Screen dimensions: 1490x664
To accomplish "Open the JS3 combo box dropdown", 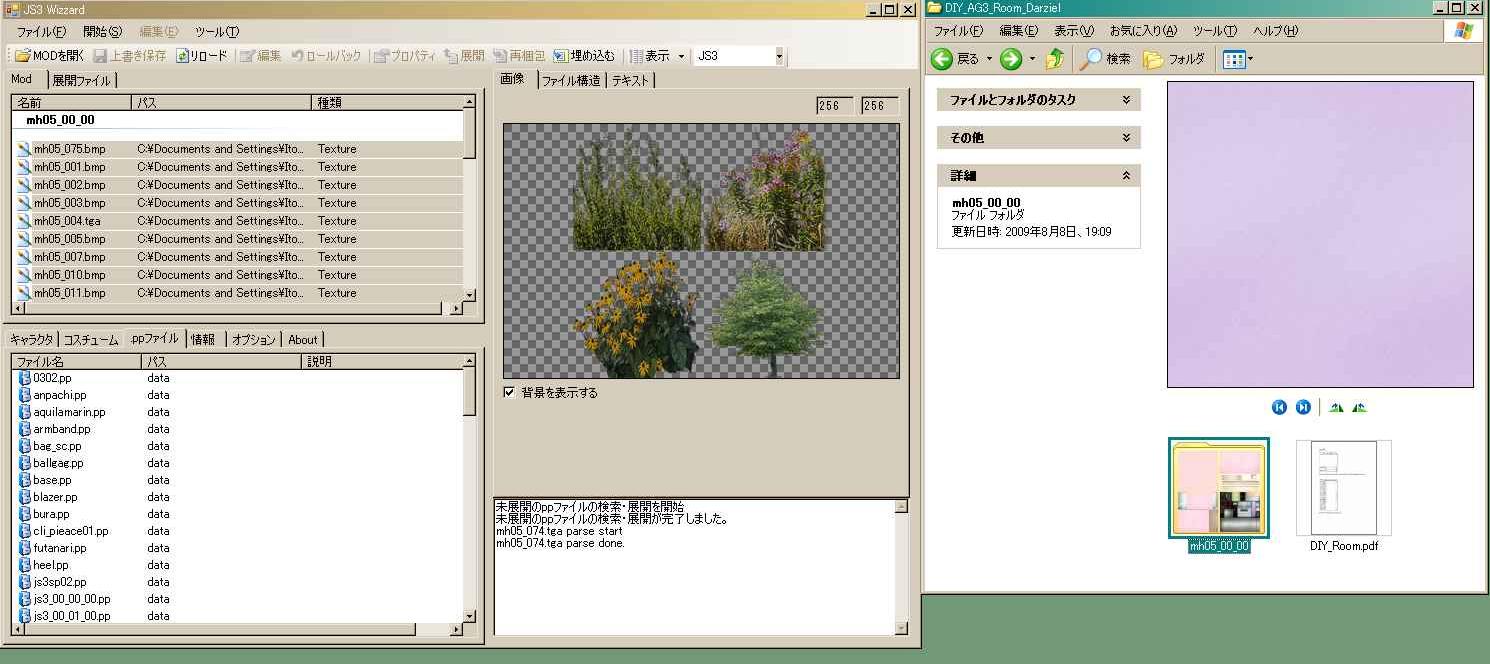I will pyautogui.click(x=780, y=56).
